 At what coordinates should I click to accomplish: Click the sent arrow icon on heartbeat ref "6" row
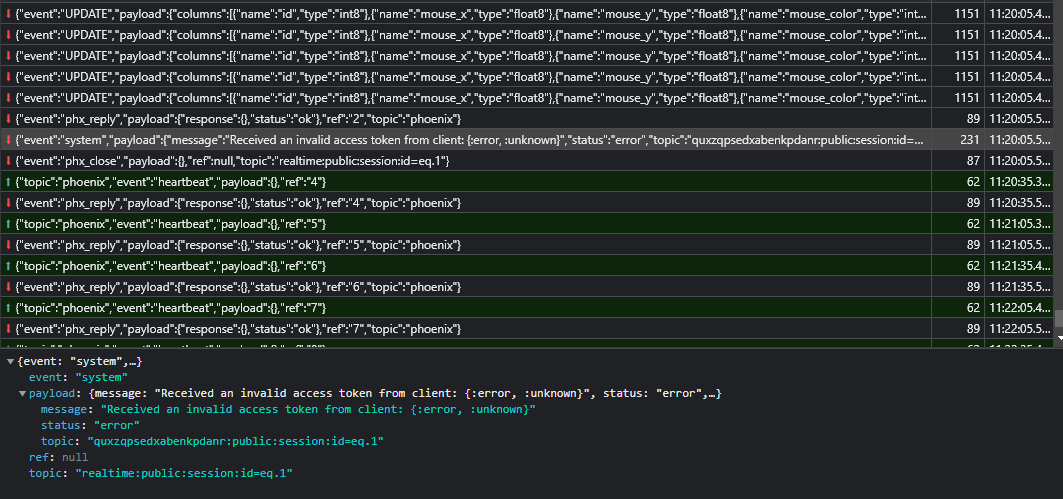coord(8,266)
